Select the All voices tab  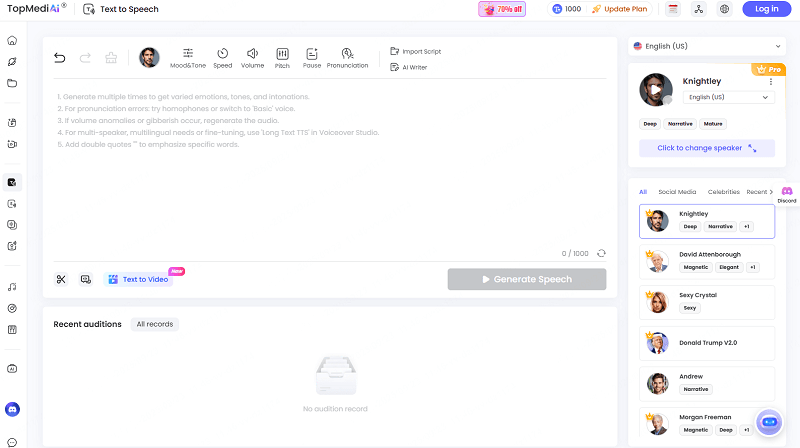click(643, 192)
